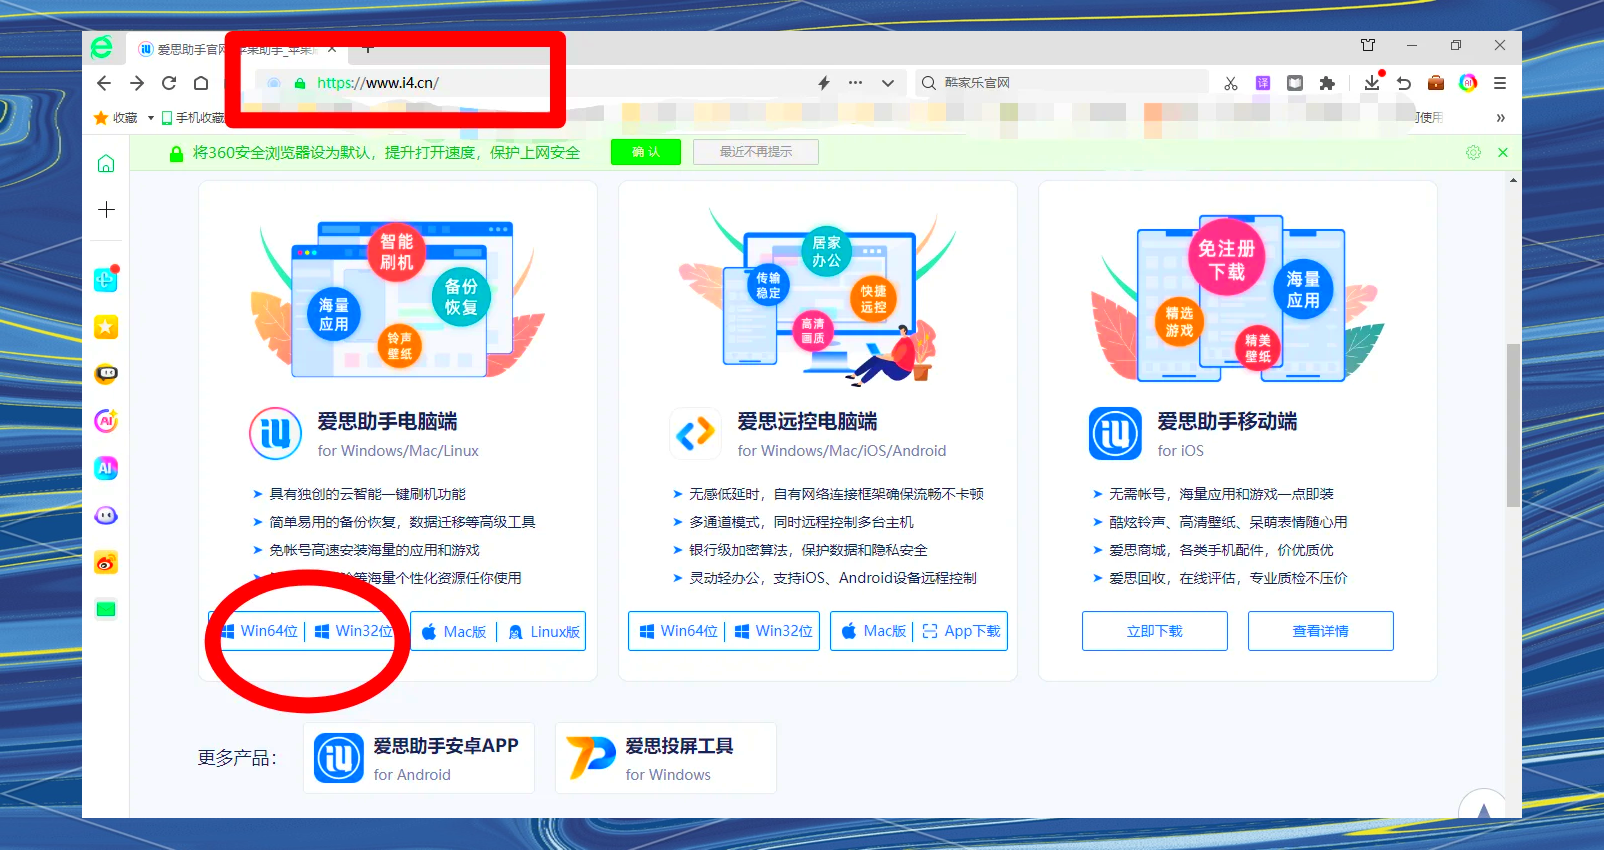The height and width of the screenshot is (850, 1604).
Task: Click the sidebar plus add icon
Action: coord(106,210)
